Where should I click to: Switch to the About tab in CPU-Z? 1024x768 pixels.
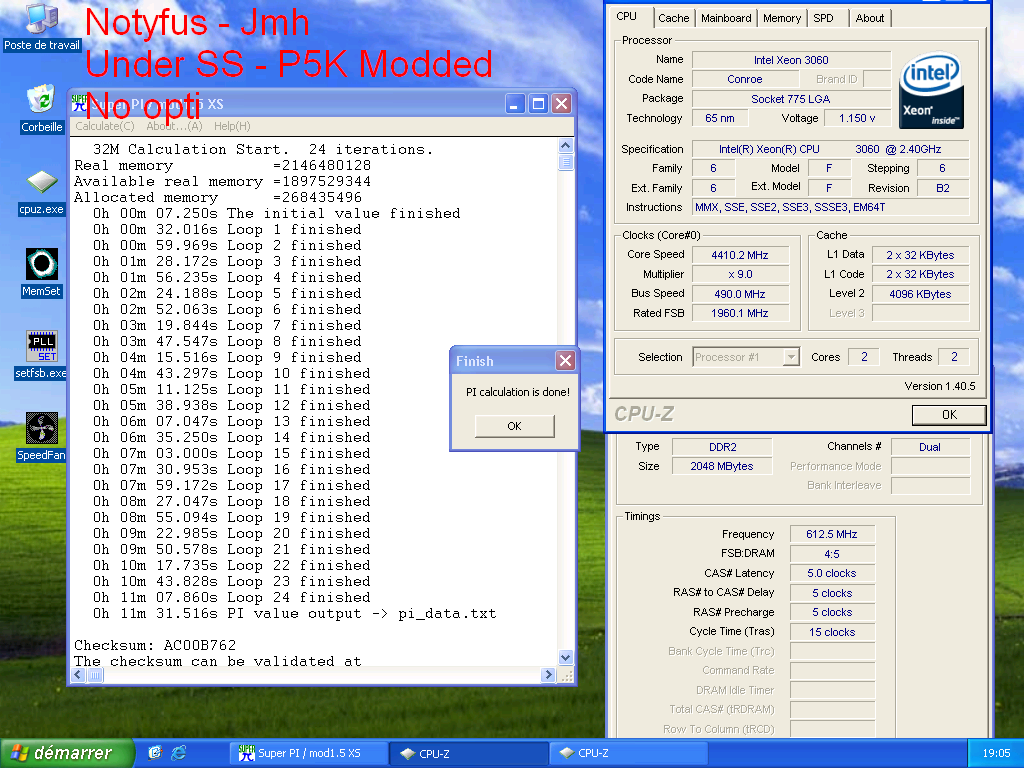coord(870,18)
